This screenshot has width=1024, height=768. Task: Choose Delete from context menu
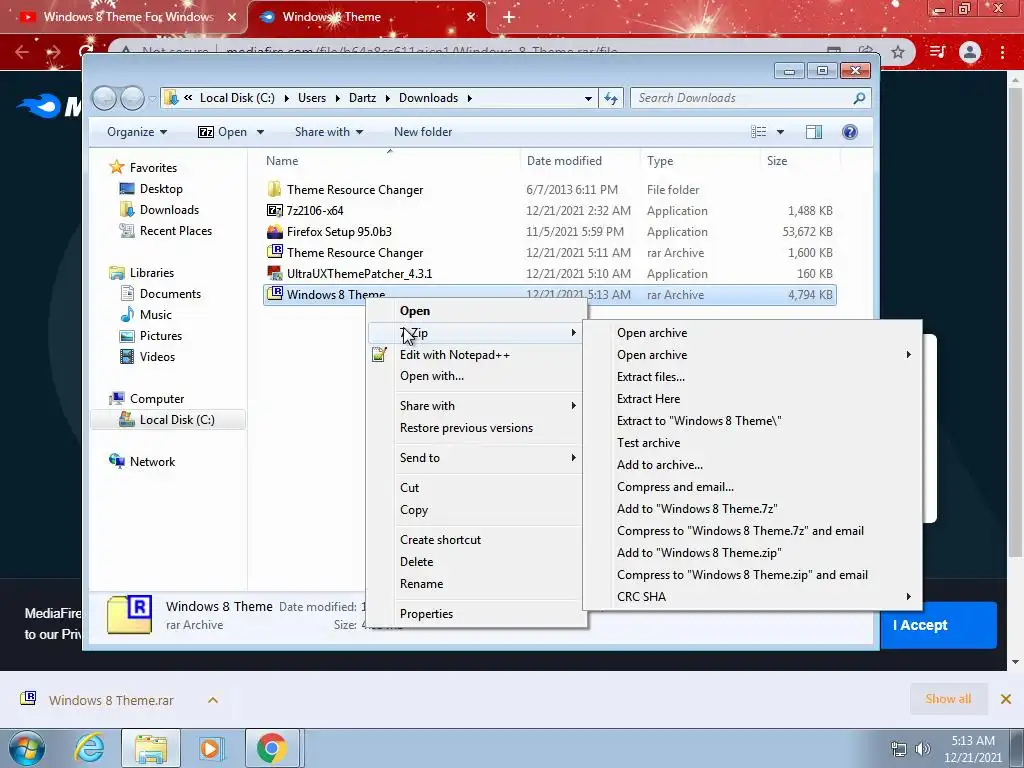(416, 562)
